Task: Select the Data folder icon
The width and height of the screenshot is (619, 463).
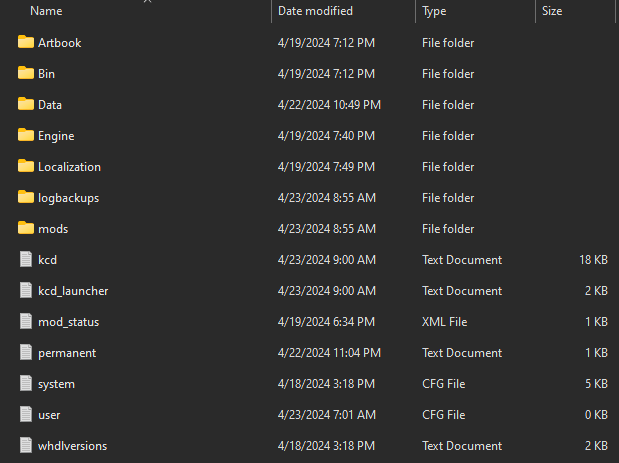Action: 26,104
